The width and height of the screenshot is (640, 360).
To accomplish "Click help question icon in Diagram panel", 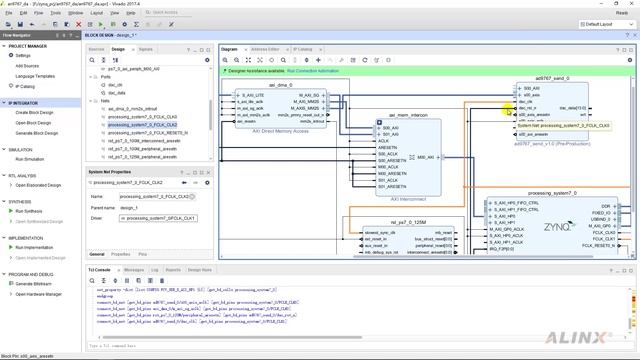I will pos(617,50).
